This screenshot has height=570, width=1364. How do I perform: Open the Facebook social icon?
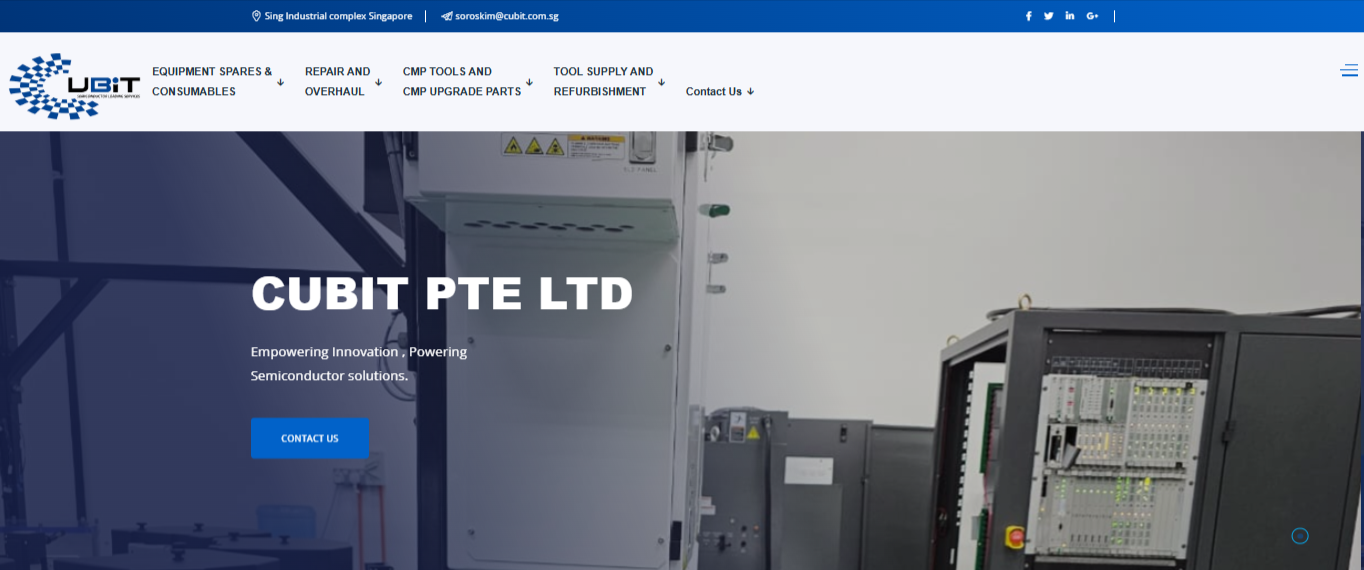(x=1028, y=16)
